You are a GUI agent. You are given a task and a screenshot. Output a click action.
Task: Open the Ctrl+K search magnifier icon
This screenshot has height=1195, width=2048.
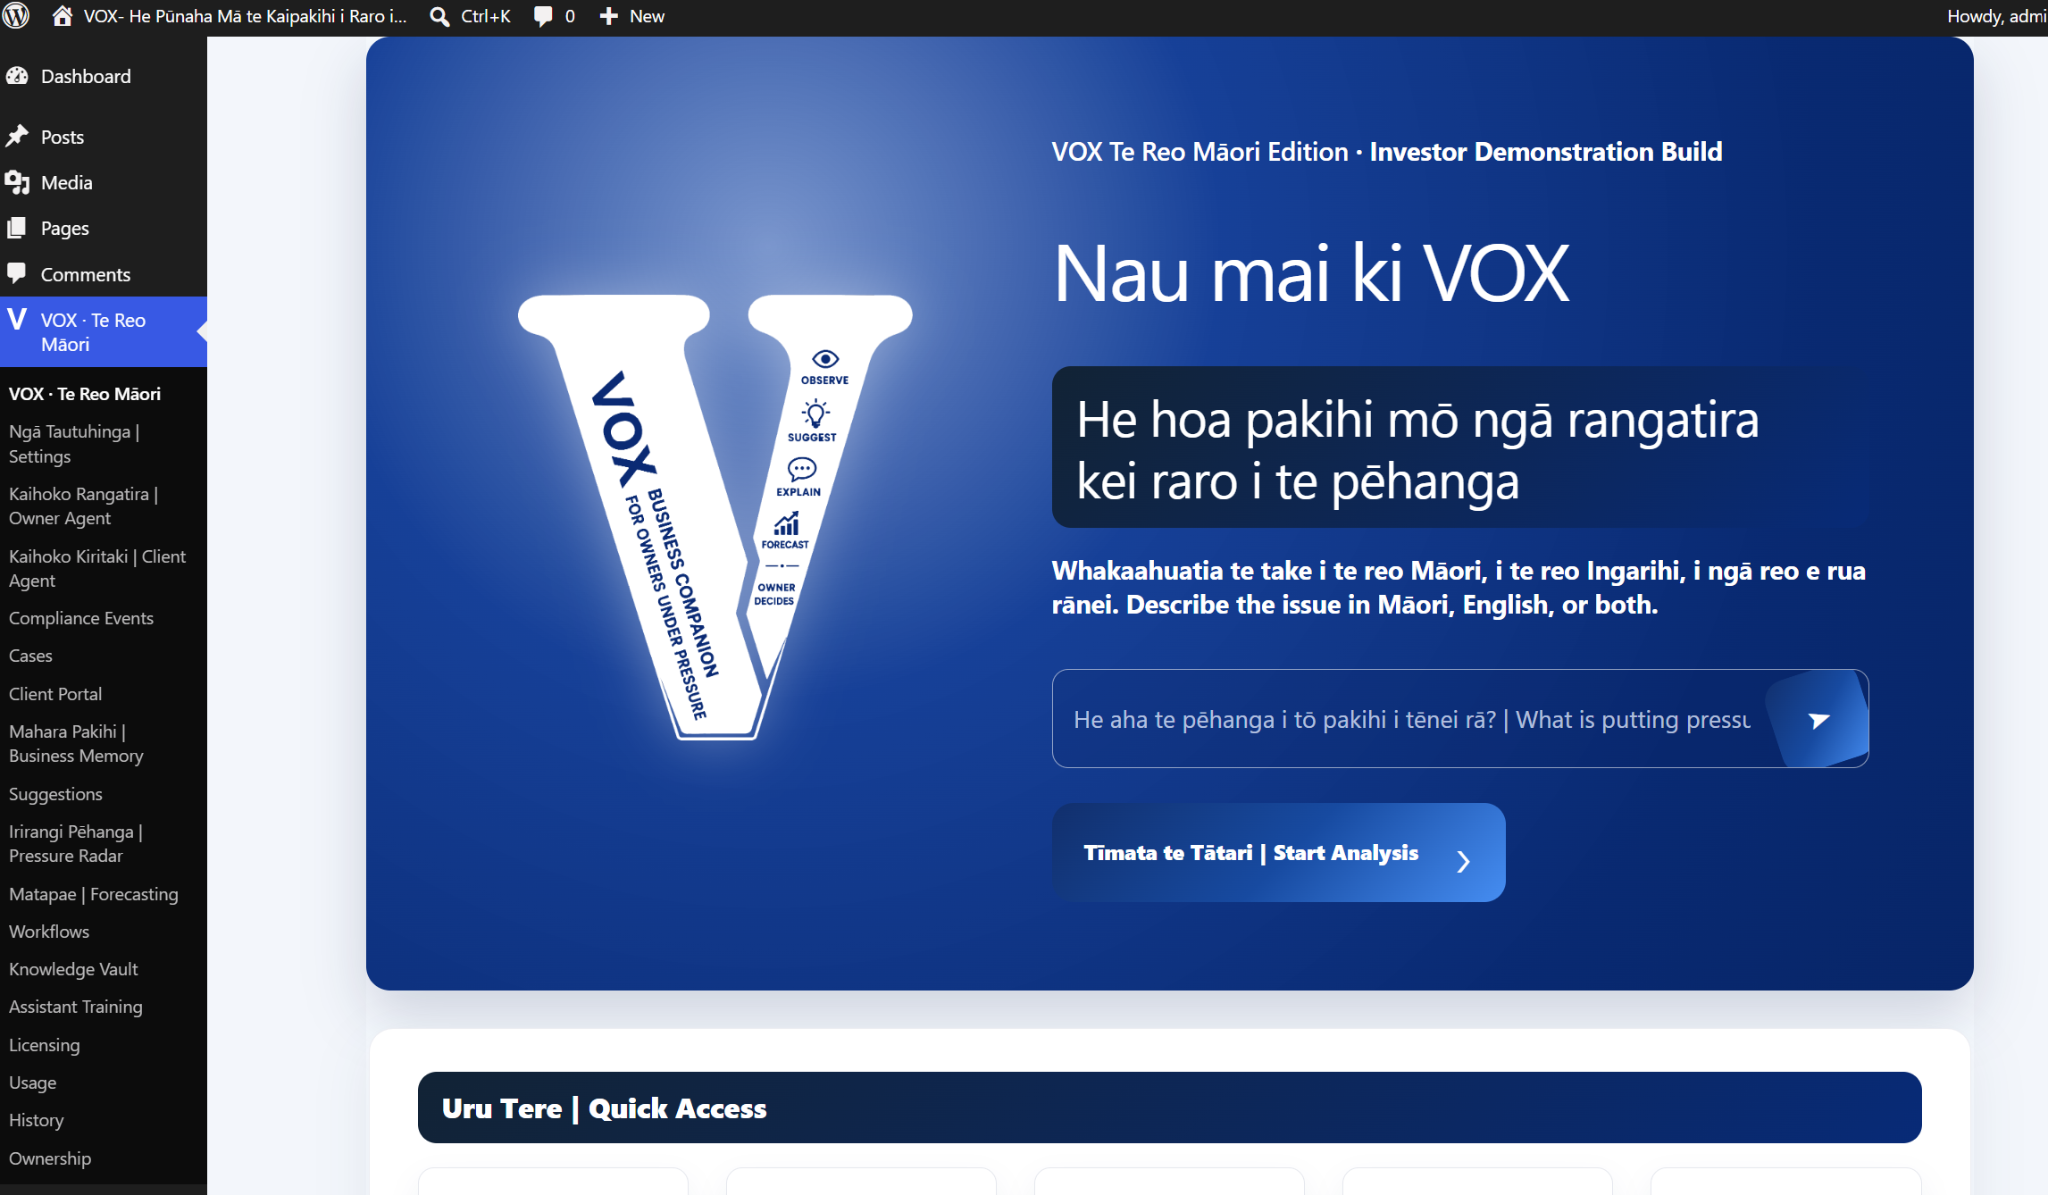click(x=439, y=16)
